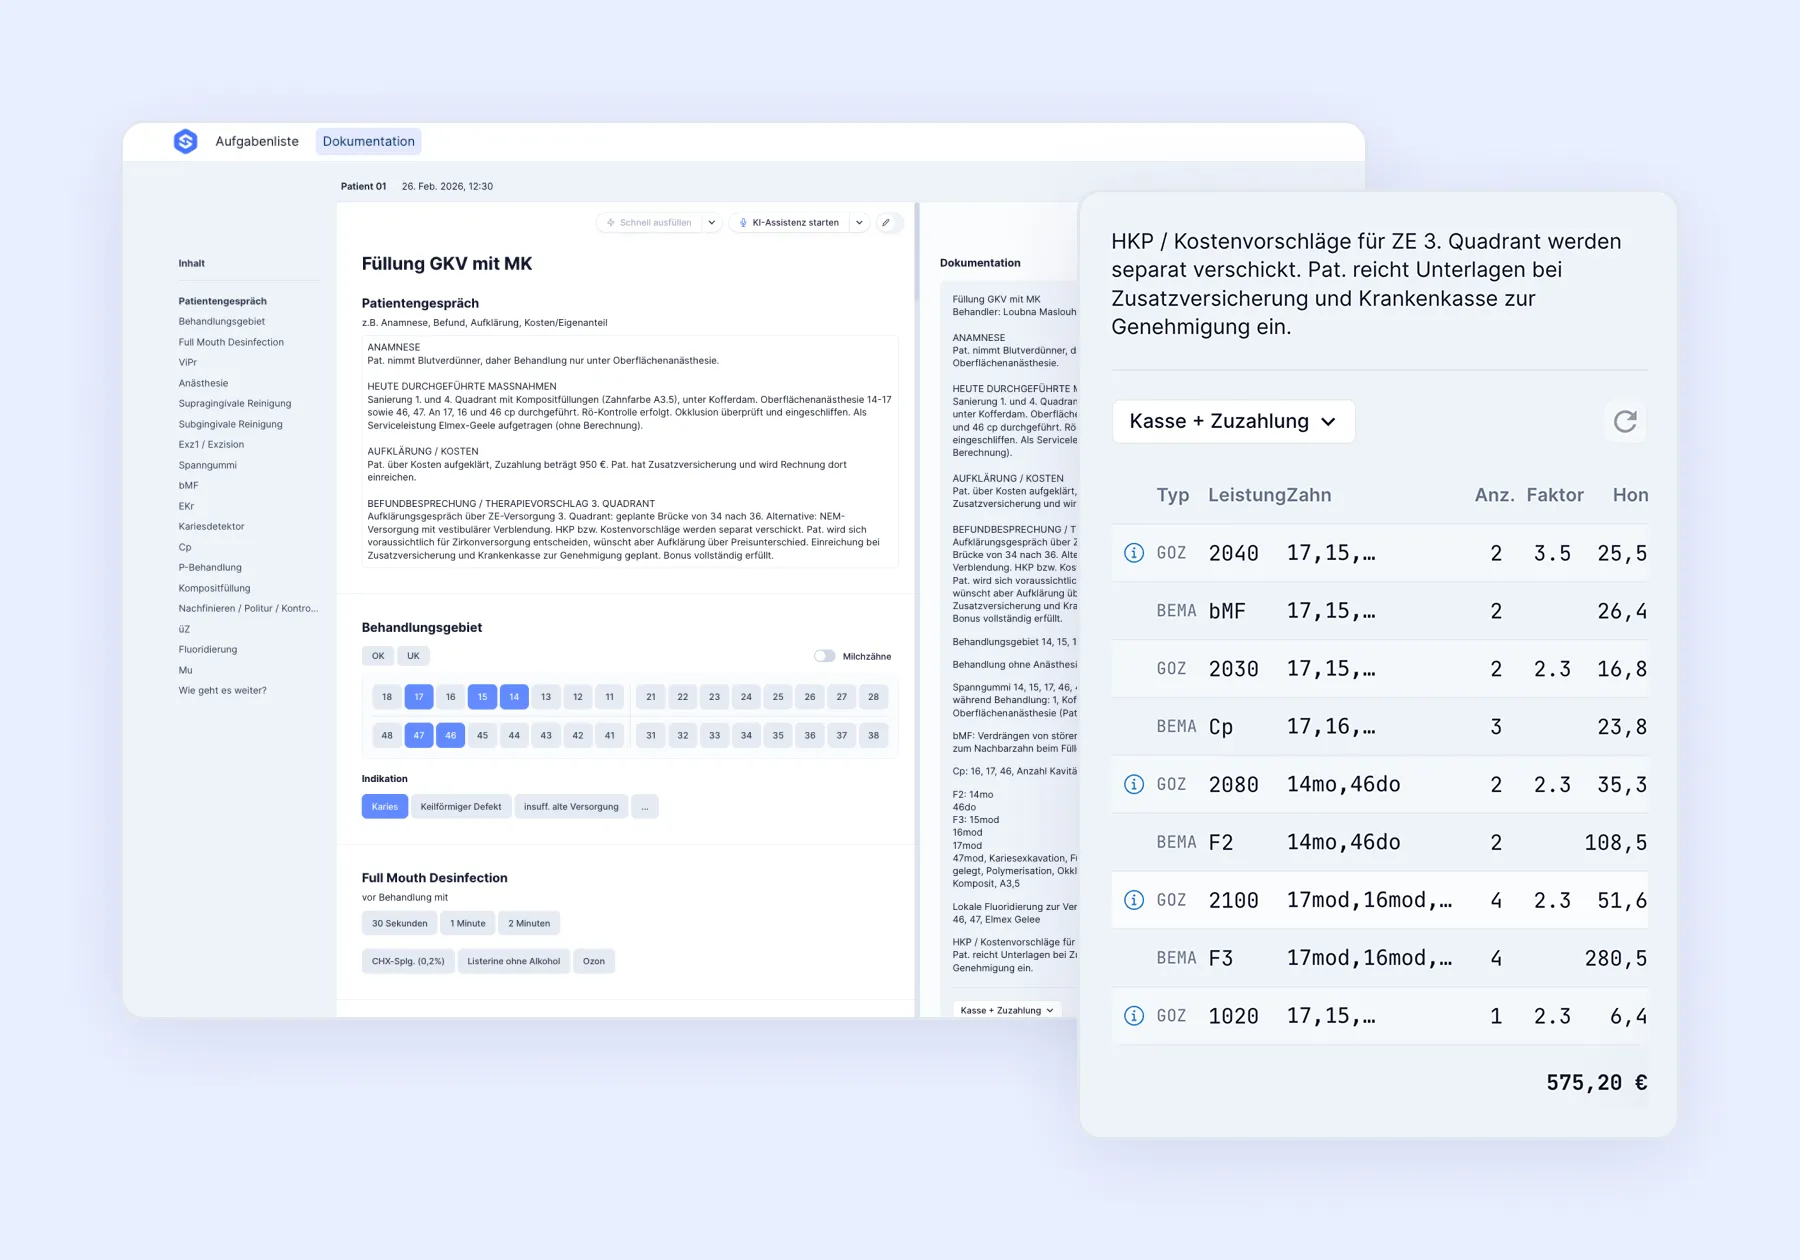This screenshot has height=1260, width=1800.
Task: Open info icon for GOZ 2040 row
Action: 1133,553
